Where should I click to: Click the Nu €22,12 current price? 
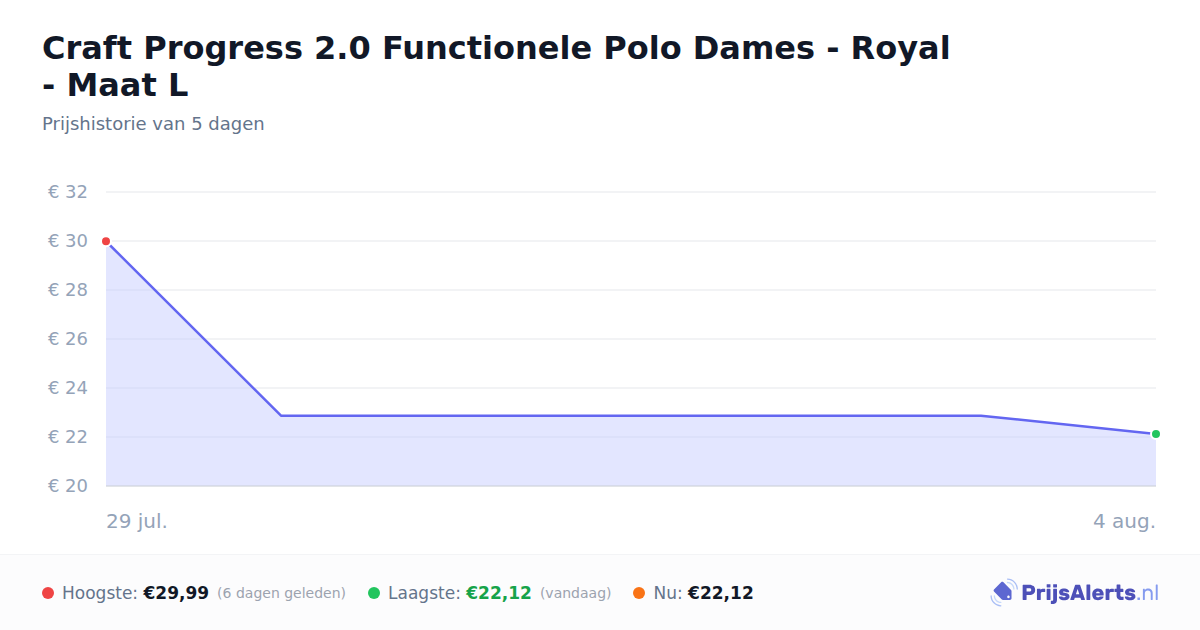click(704, 593)
